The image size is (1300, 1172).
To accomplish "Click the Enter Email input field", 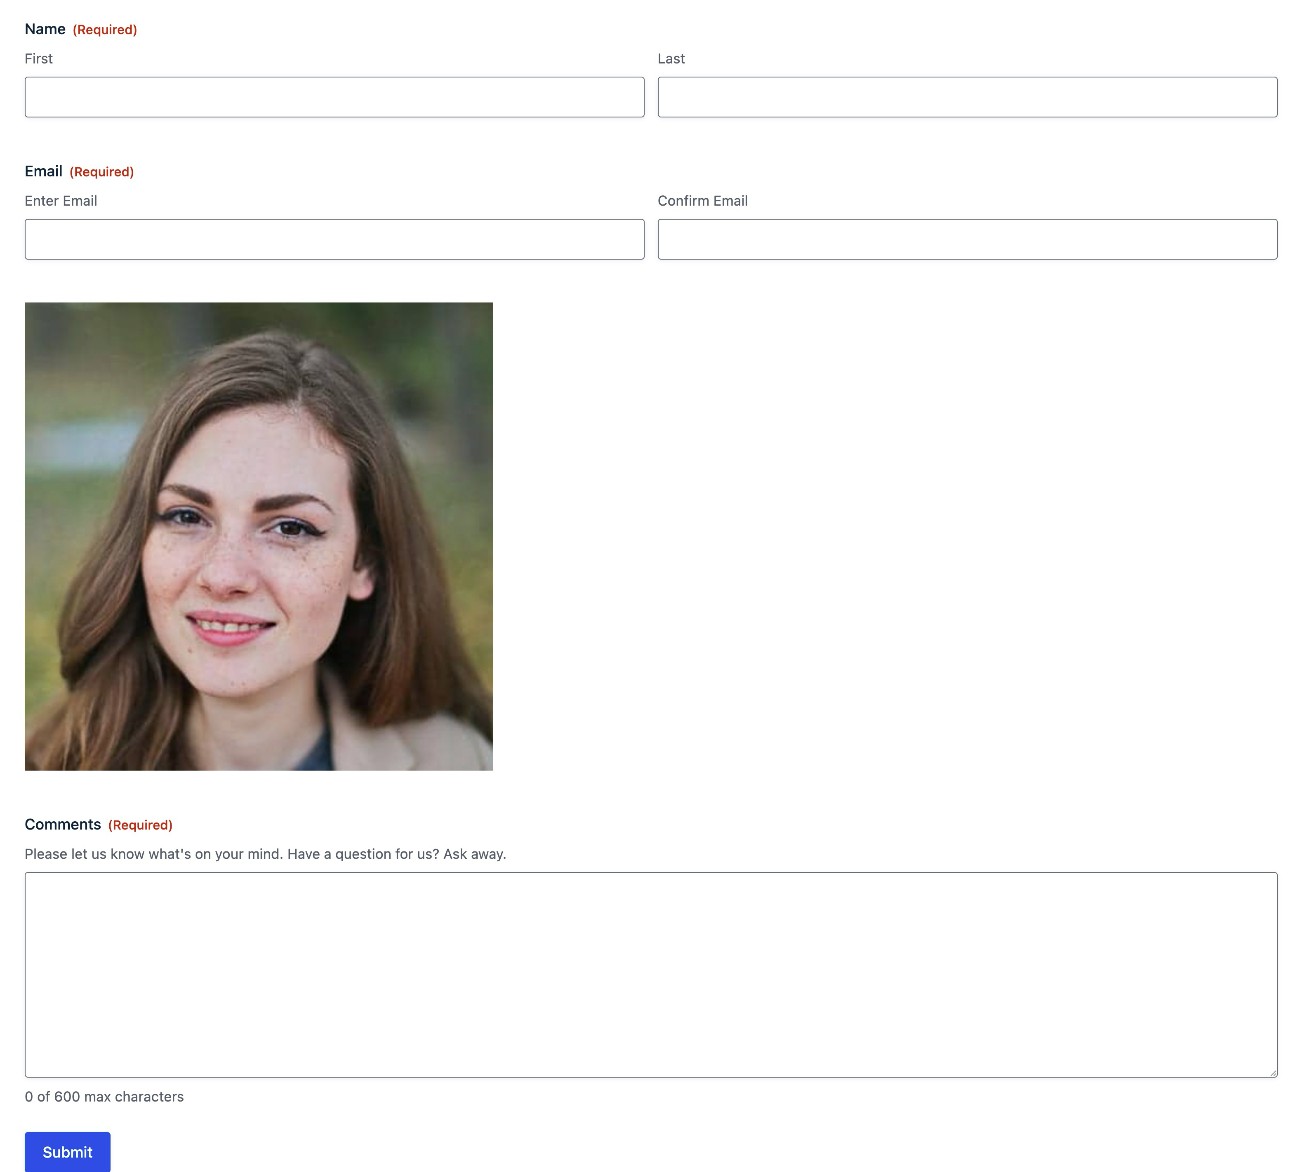I will click(334, 239).
